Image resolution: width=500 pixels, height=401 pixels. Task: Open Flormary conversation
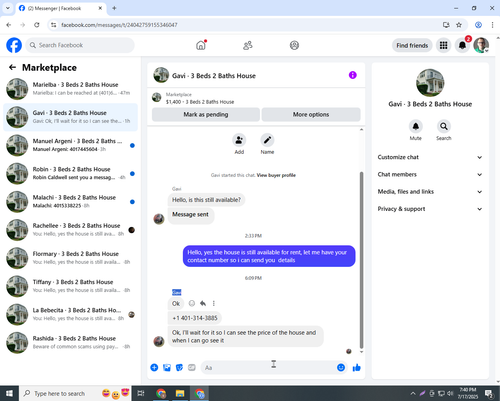(x=70, y=258)
